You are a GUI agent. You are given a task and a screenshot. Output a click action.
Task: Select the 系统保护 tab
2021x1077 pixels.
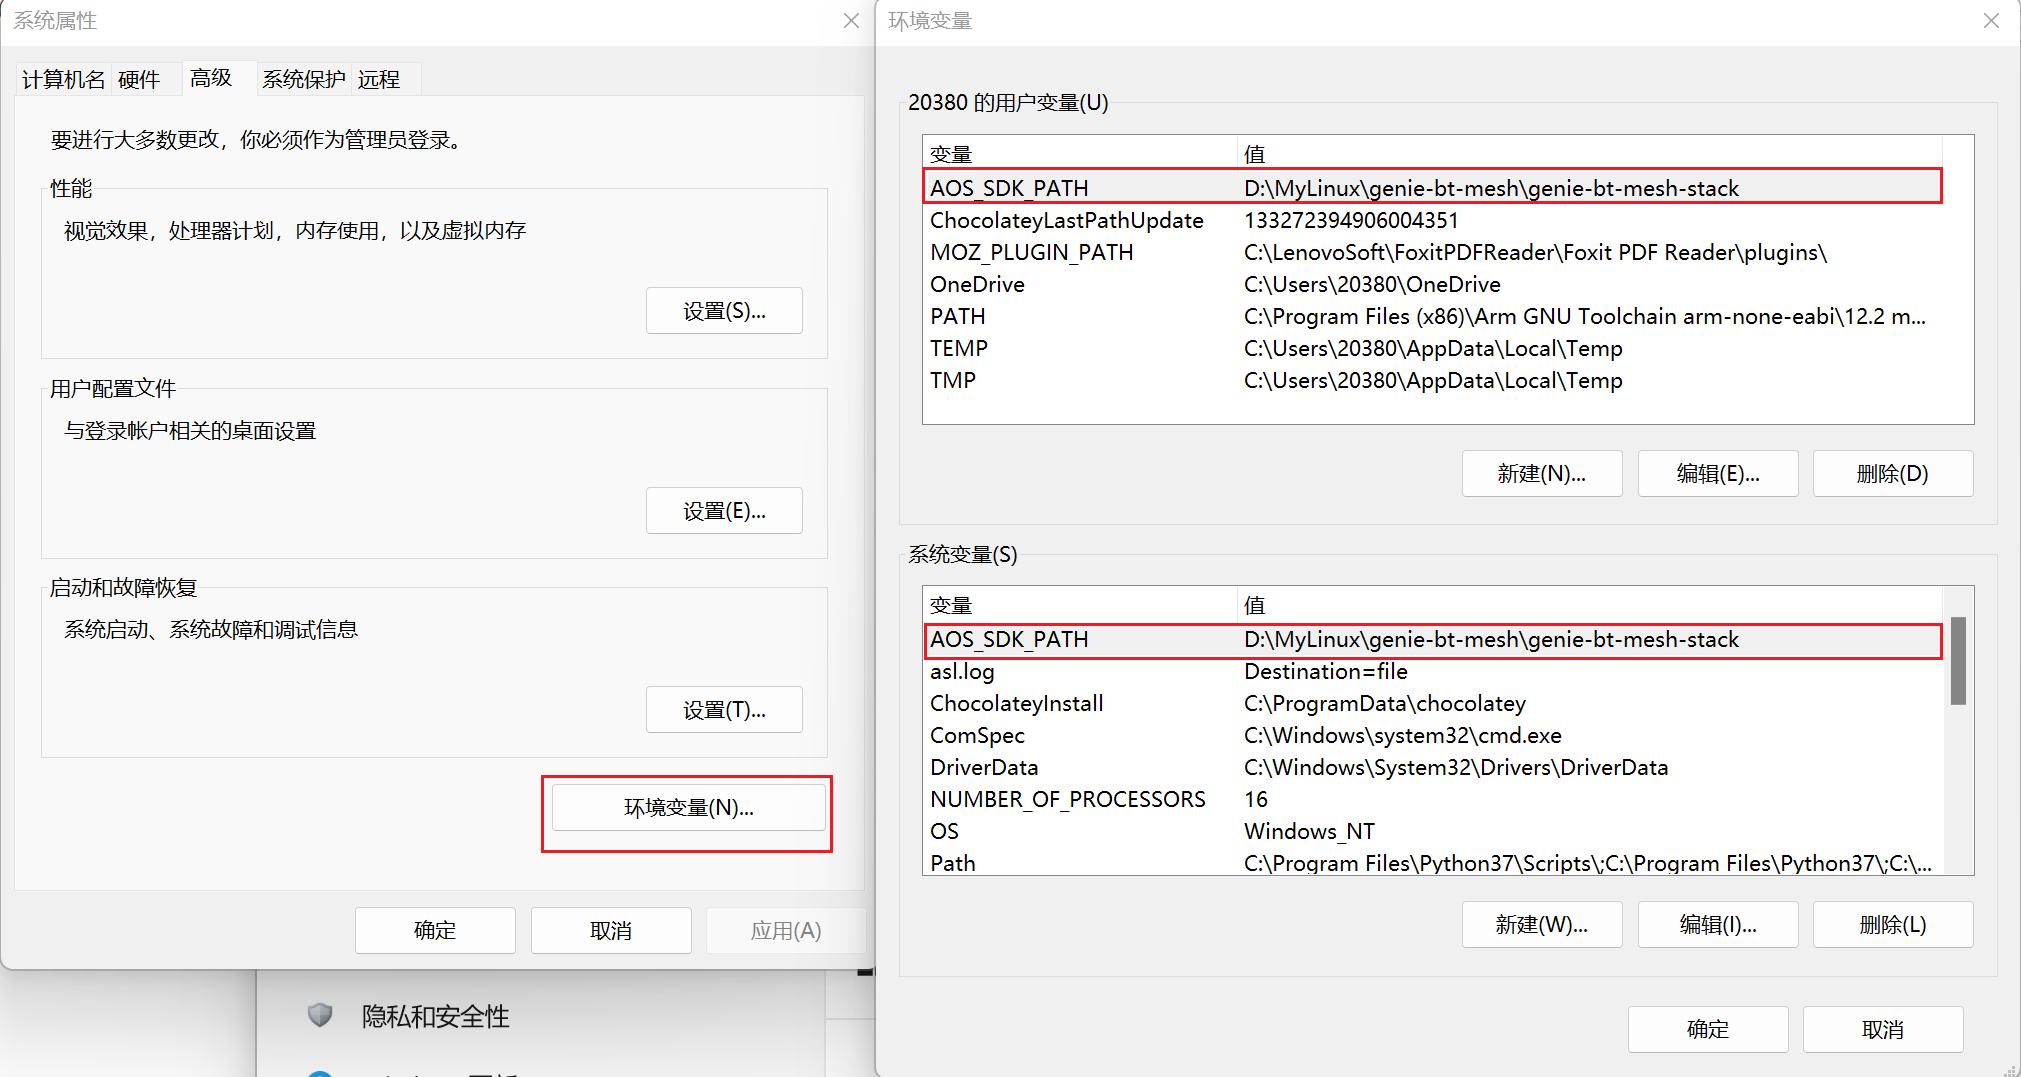coord(303,79)
